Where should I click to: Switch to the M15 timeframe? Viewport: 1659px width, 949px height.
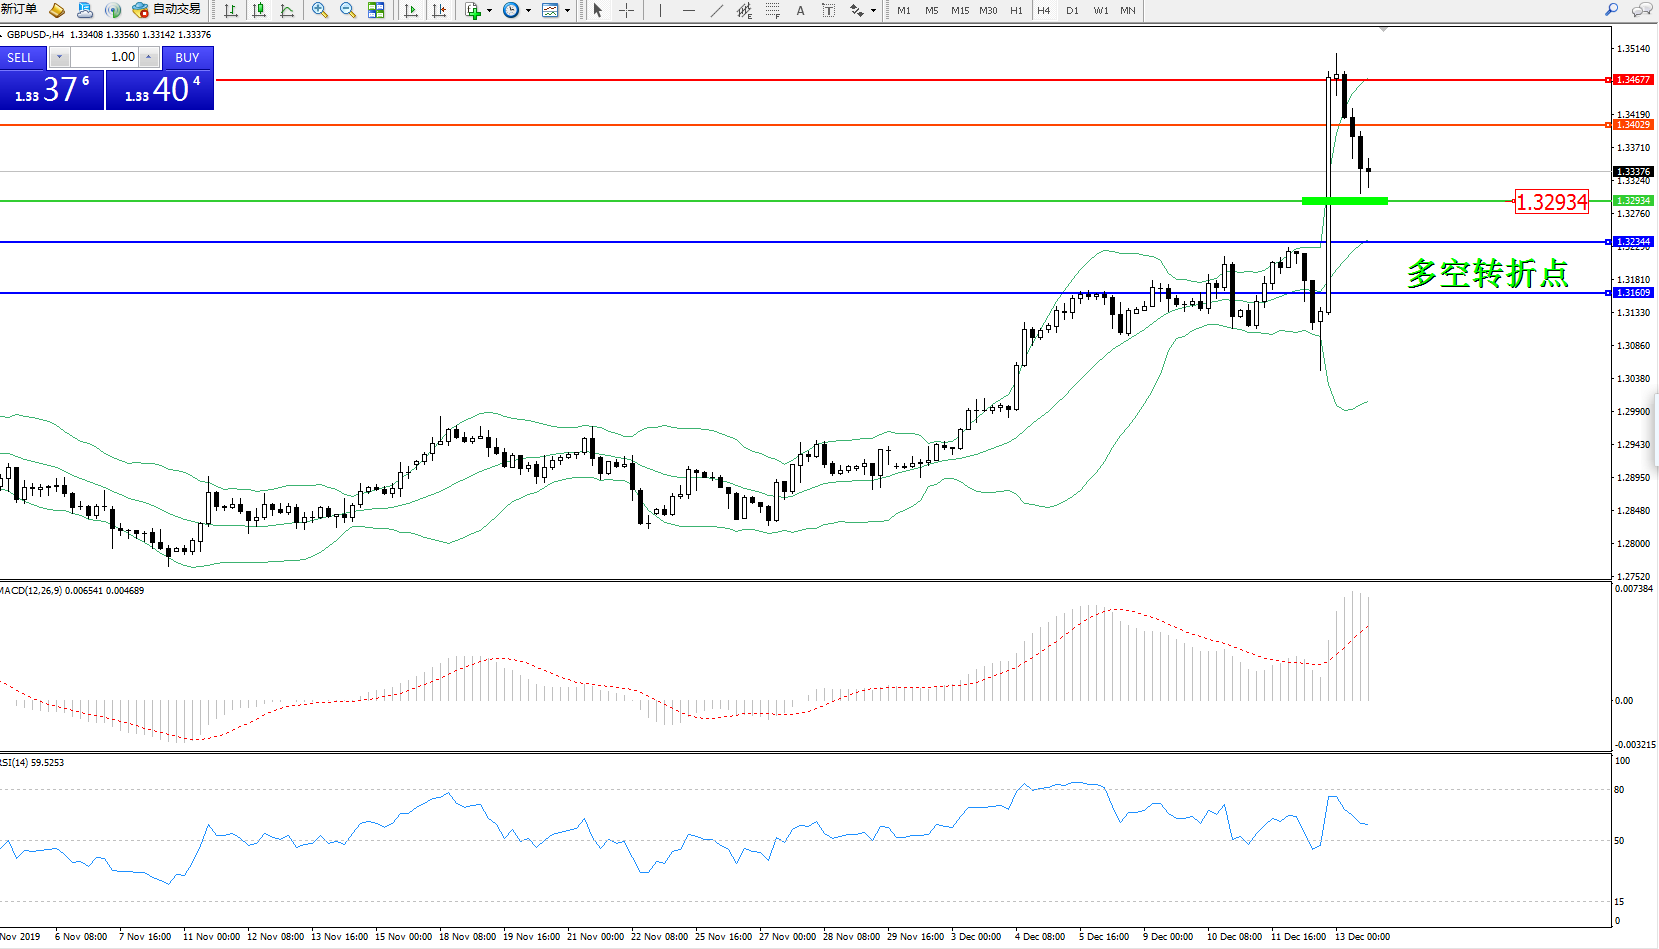point(959,10)
